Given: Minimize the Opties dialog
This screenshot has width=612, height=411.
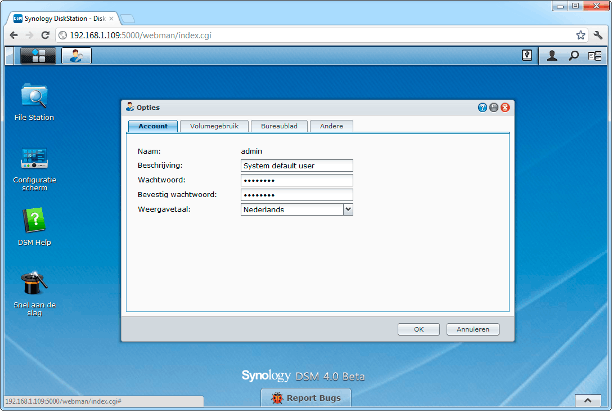Looking at the screenshot, I should click(493, 107).
